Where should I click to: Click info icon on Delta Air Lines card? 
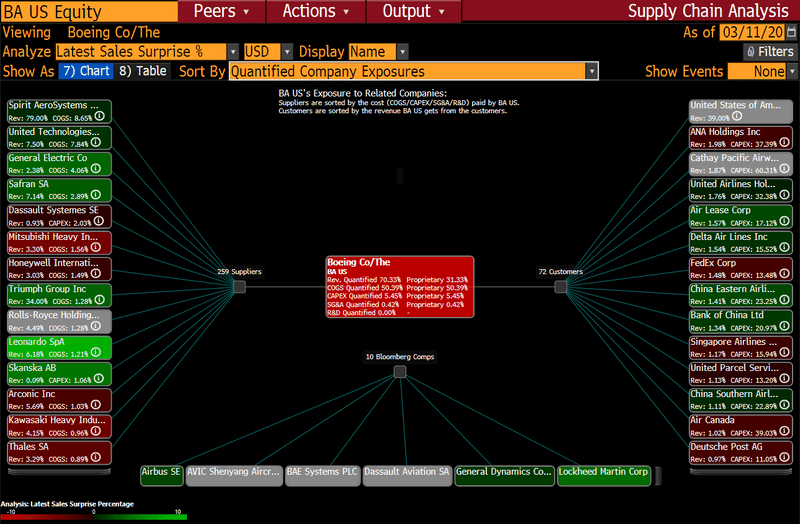pyautogui.click(x=785, y=247)
